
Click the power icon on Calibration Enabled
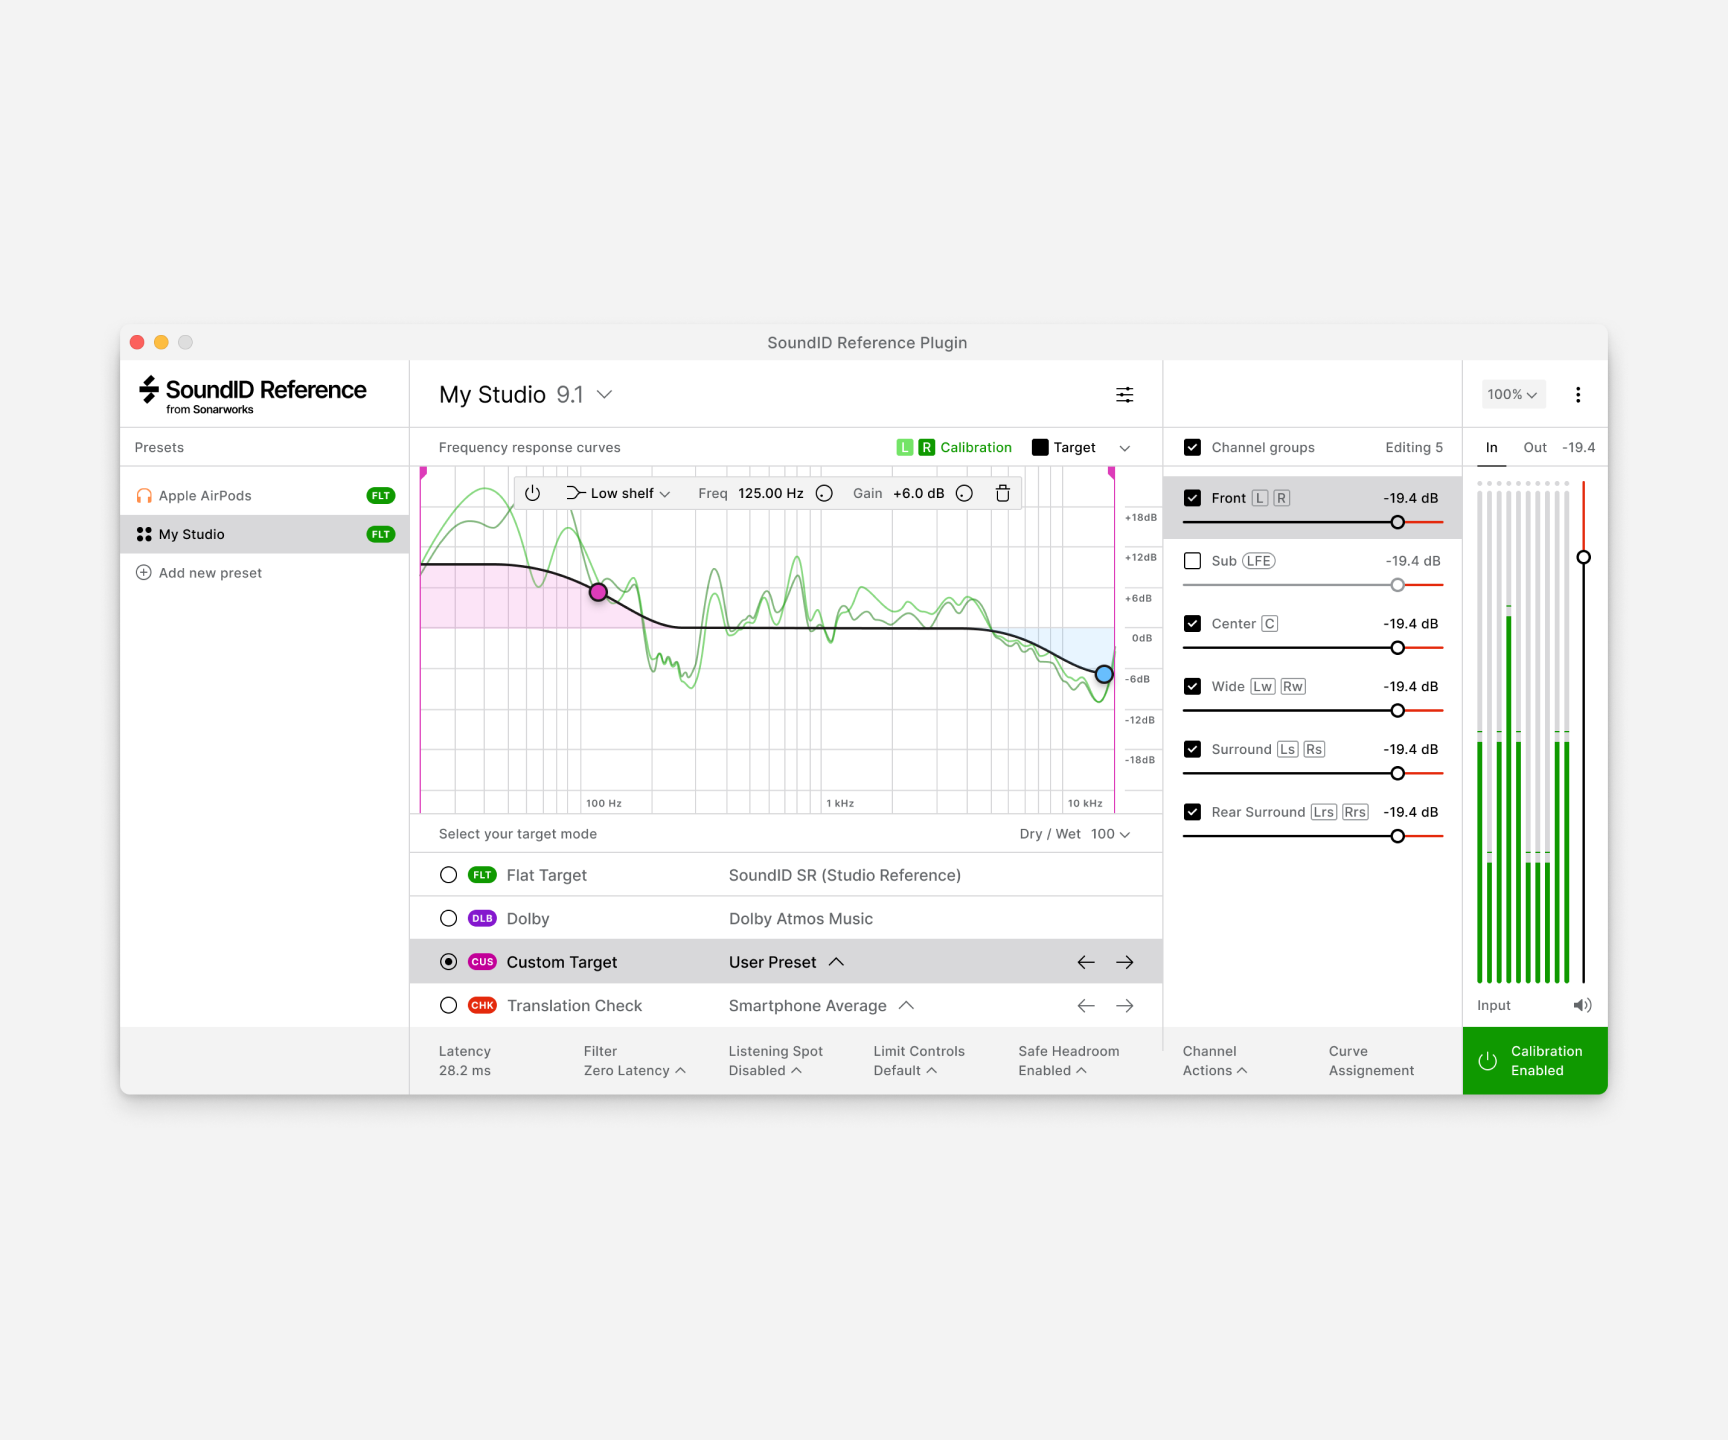(x=1487, y=1061)
